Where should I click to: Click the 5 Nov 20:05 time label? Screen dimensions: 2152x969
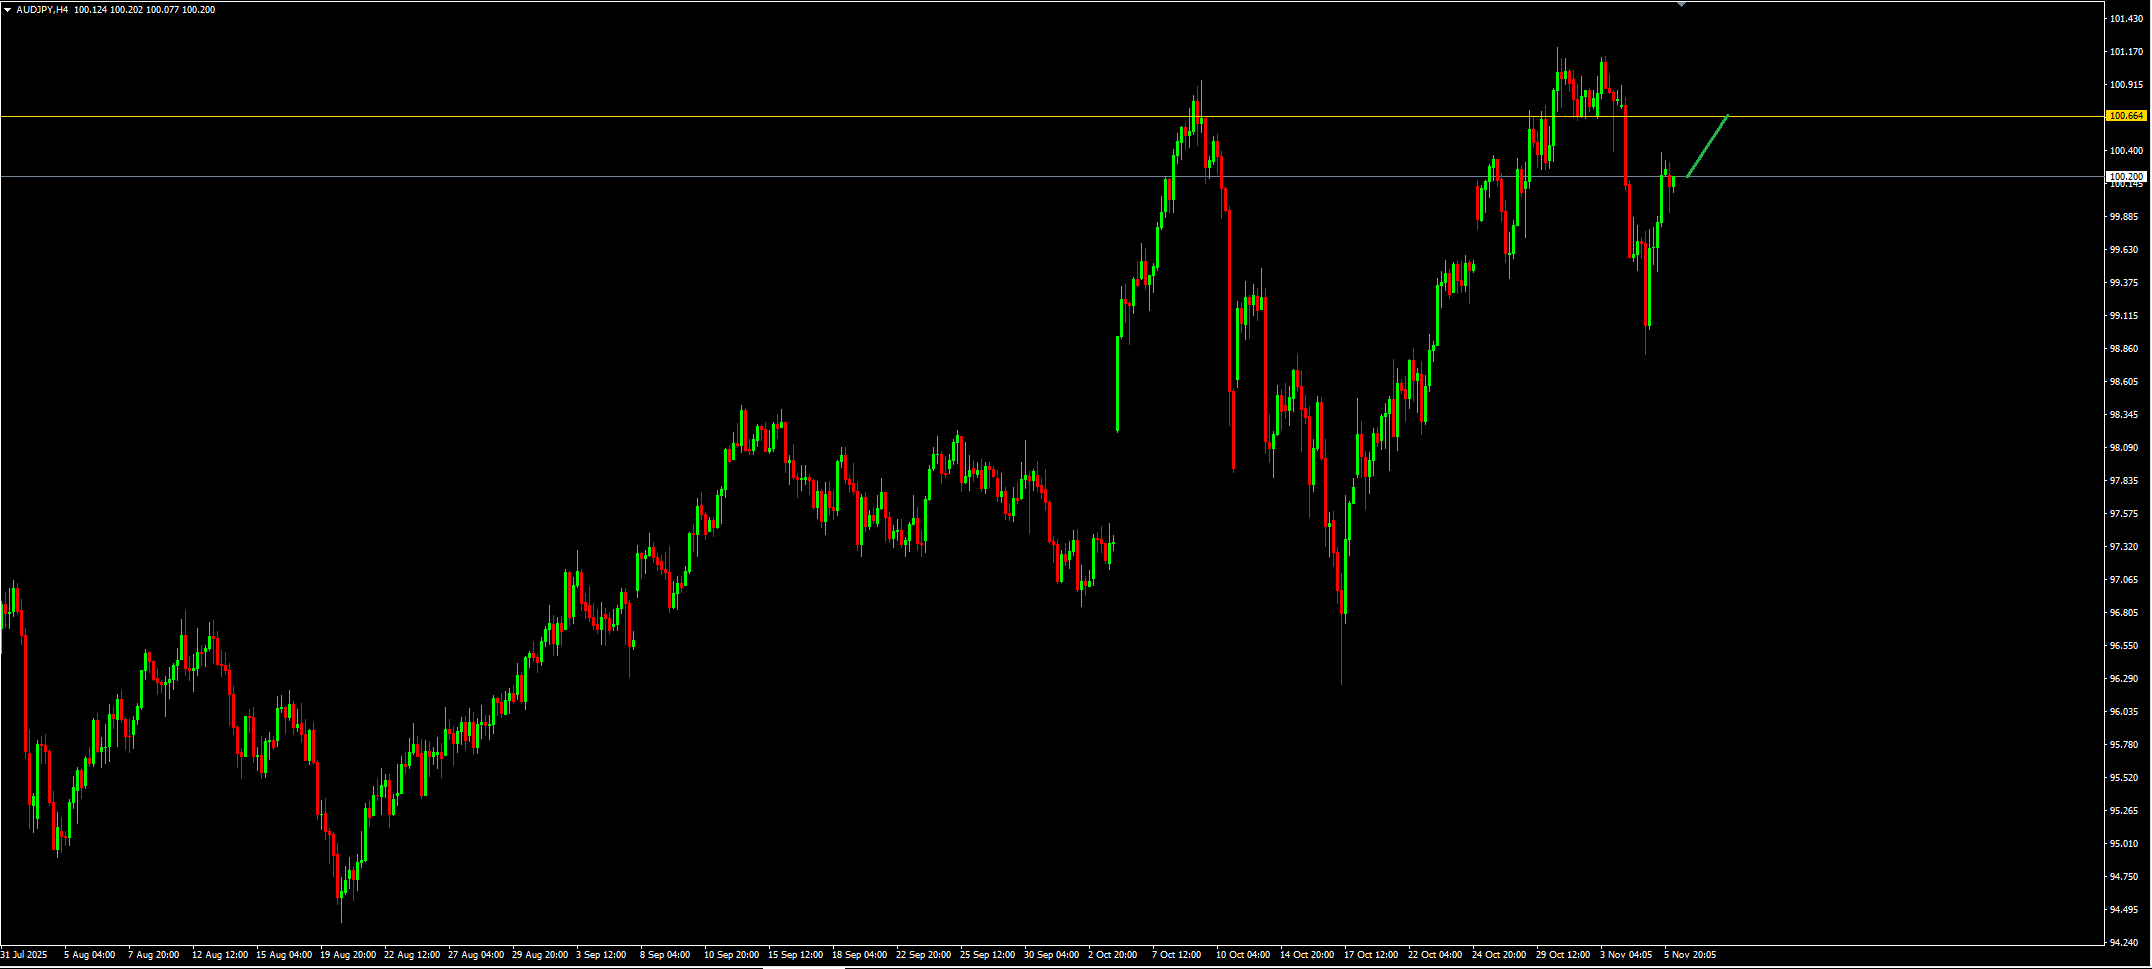[1689, 955]
